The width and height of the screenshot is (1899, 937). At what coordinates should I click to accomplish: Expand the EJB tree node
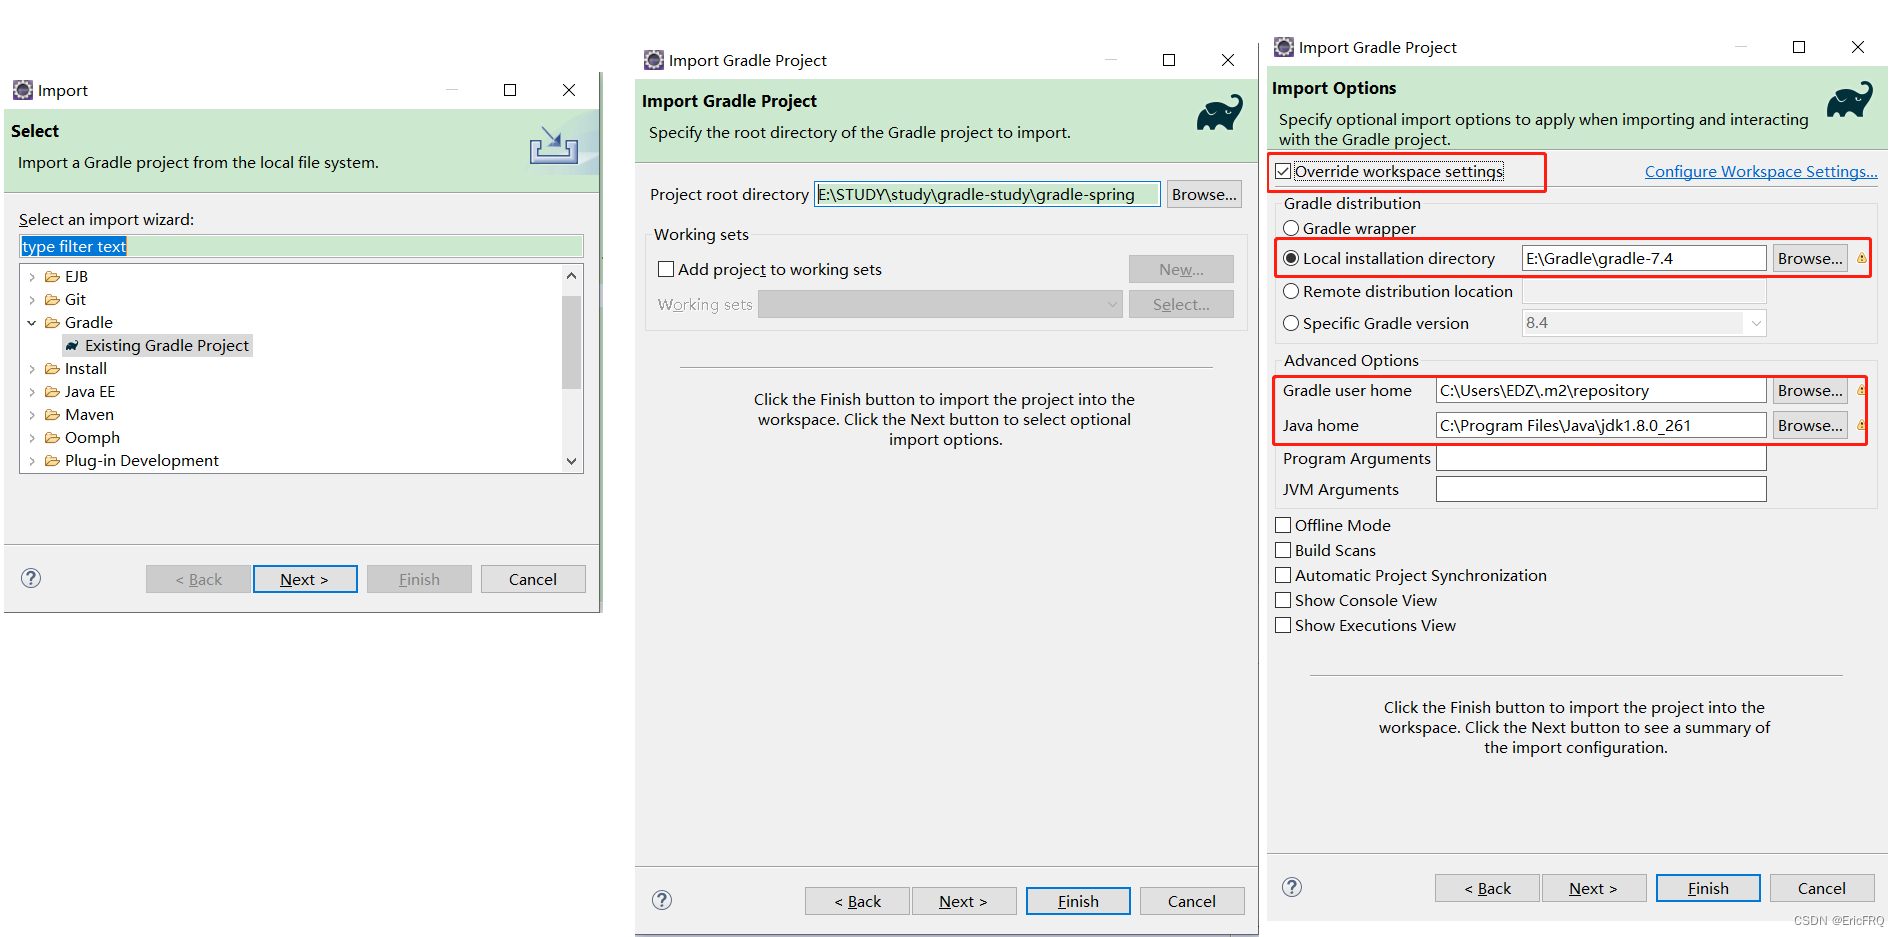(32, 277)
